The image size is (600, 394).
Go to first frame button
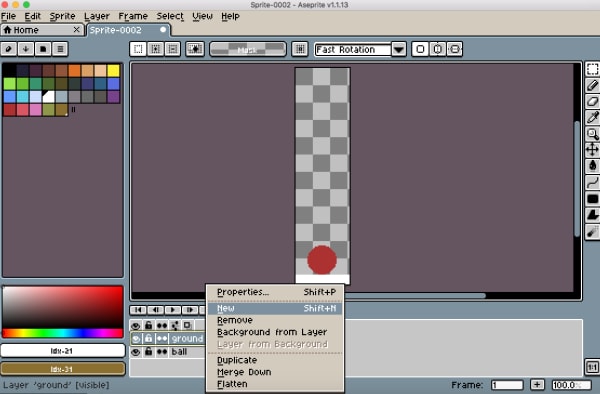(138, 309)
